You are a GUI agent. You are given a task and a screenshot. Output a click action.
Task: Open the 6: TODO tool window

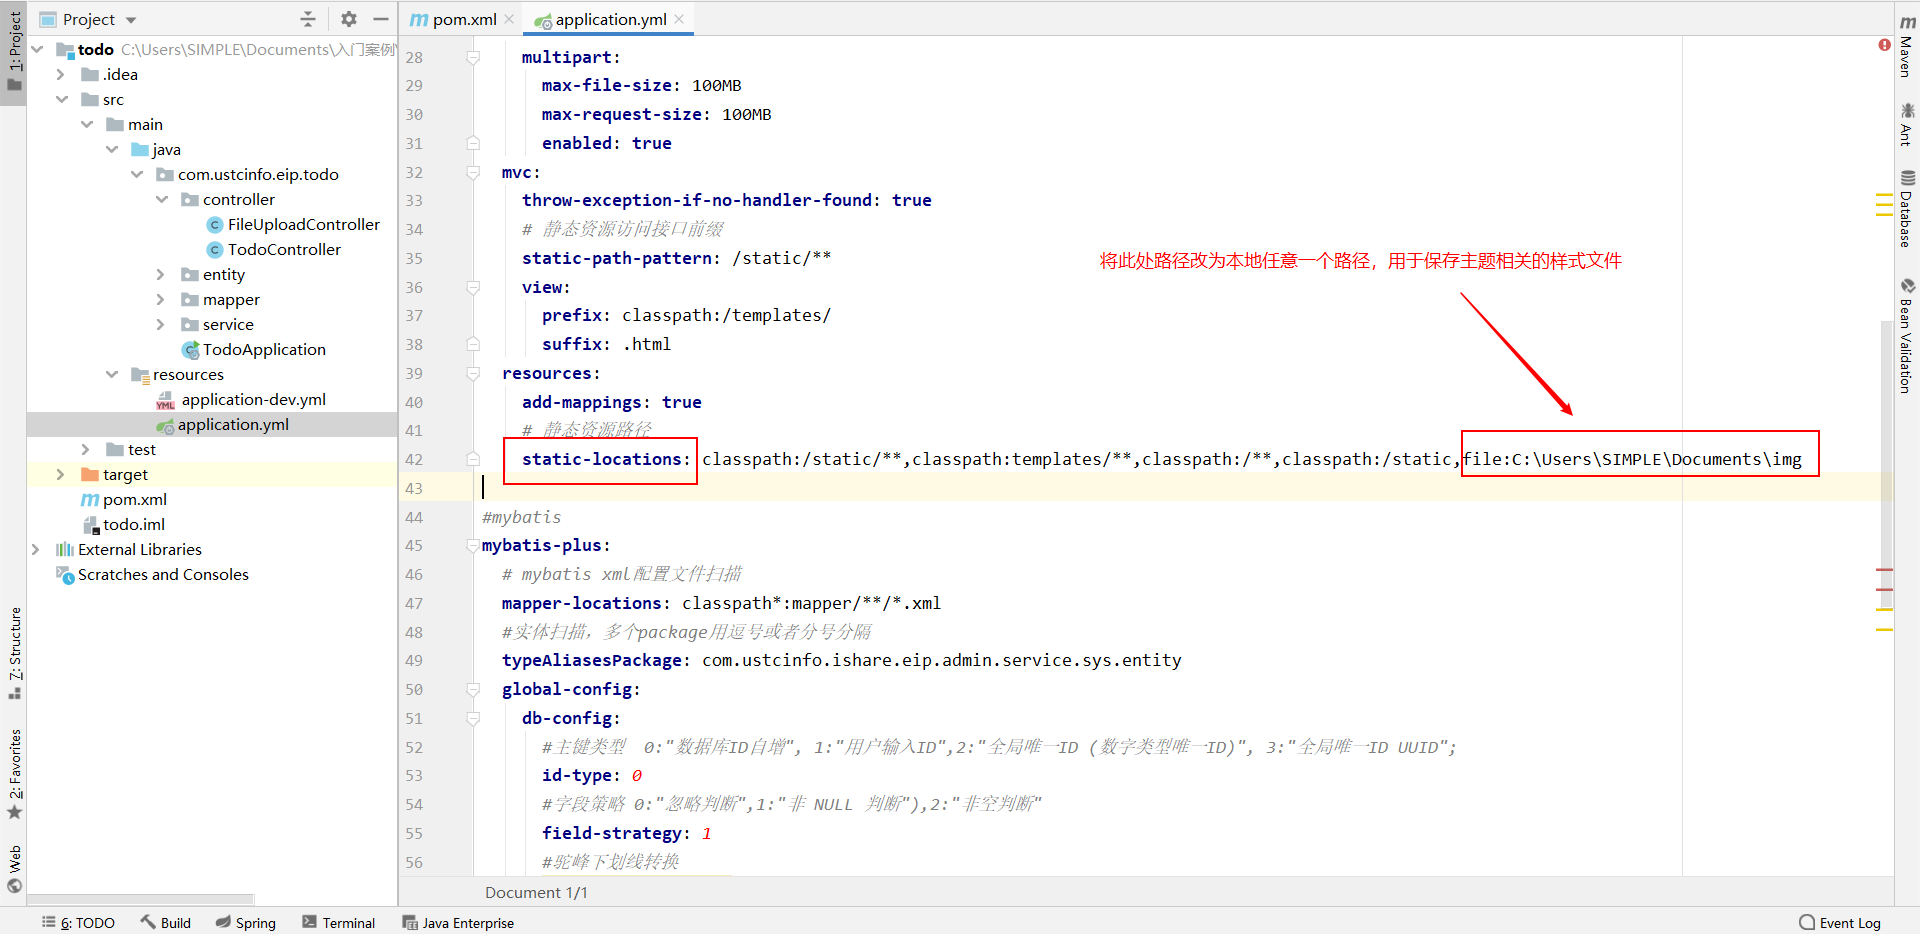[79, 922]
